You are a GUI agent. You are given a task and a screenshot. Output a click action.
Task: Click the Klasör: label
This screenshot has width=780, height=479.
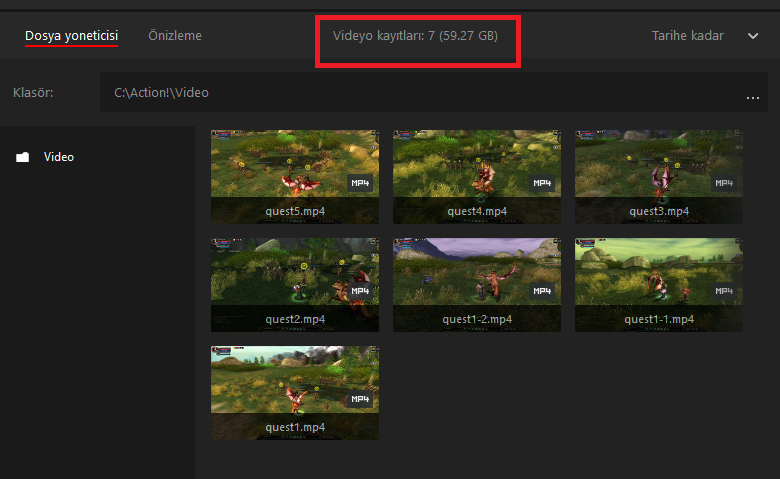click(33, 93)
